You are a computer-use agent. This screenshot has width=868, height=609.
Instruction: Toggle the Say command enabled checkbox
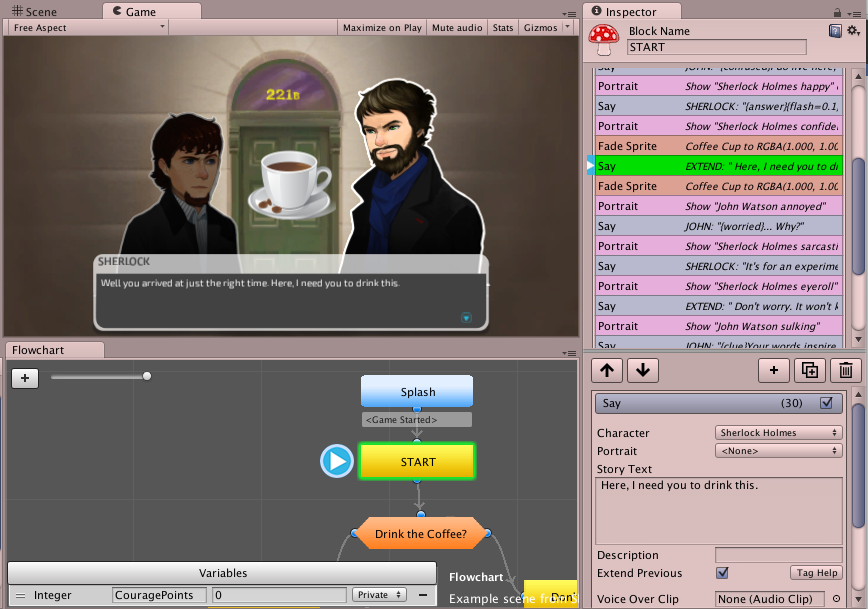coord(826,403)
